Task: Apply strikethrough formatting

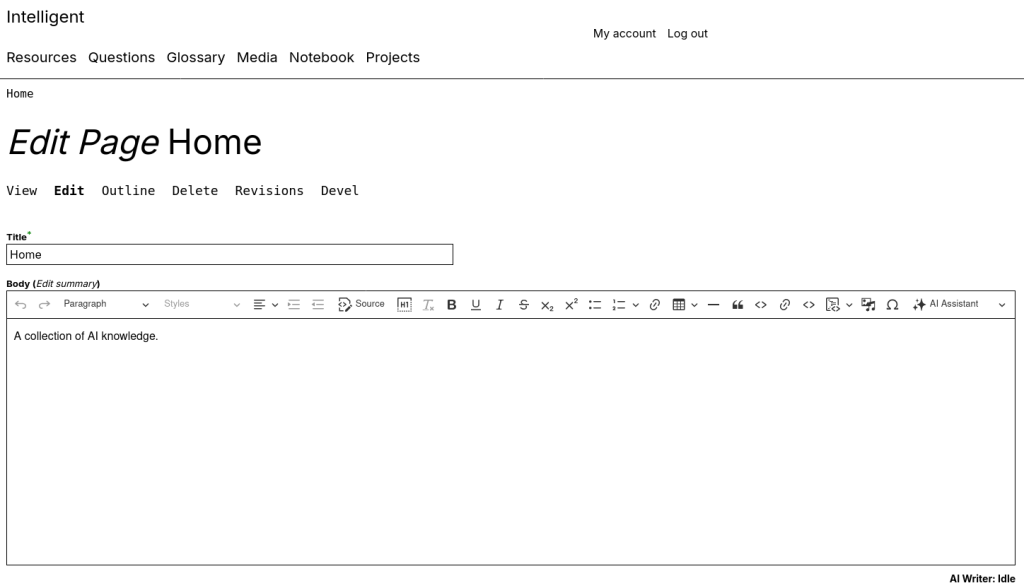Action: point(523,304)
